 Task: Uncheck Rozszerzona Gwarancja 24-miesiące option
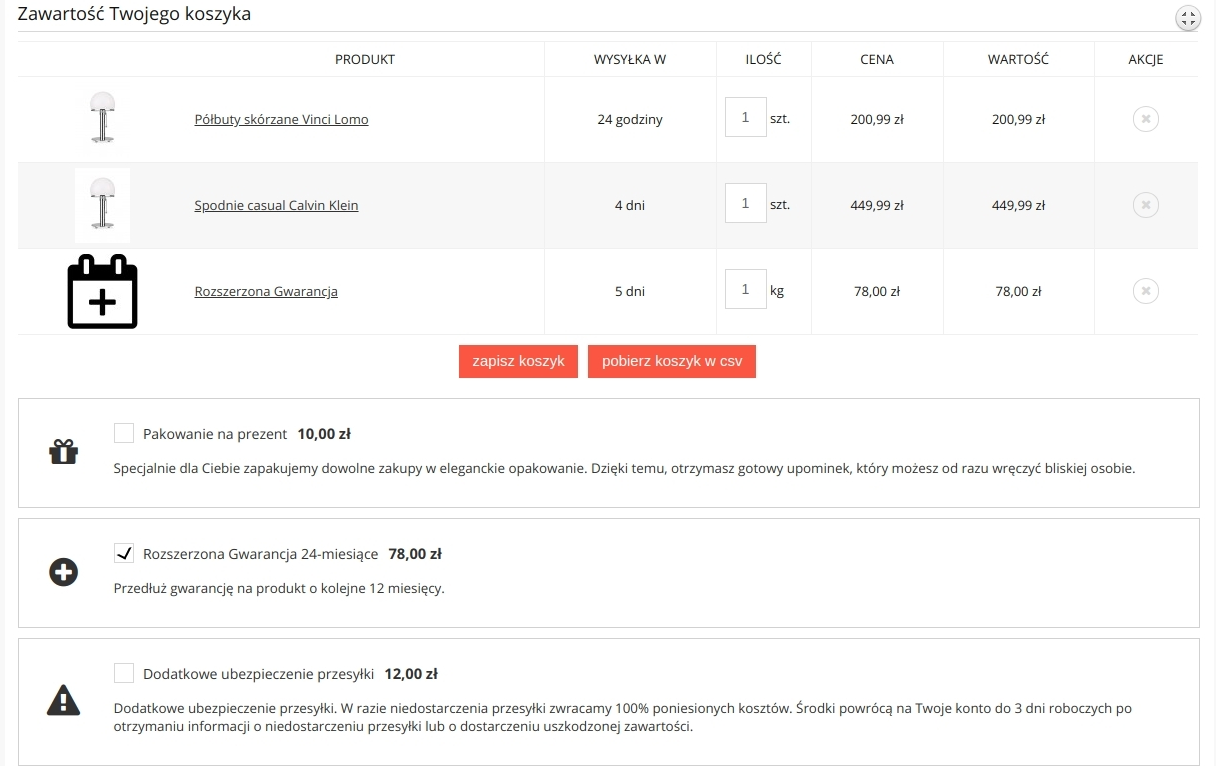click(x=124, y=552)
